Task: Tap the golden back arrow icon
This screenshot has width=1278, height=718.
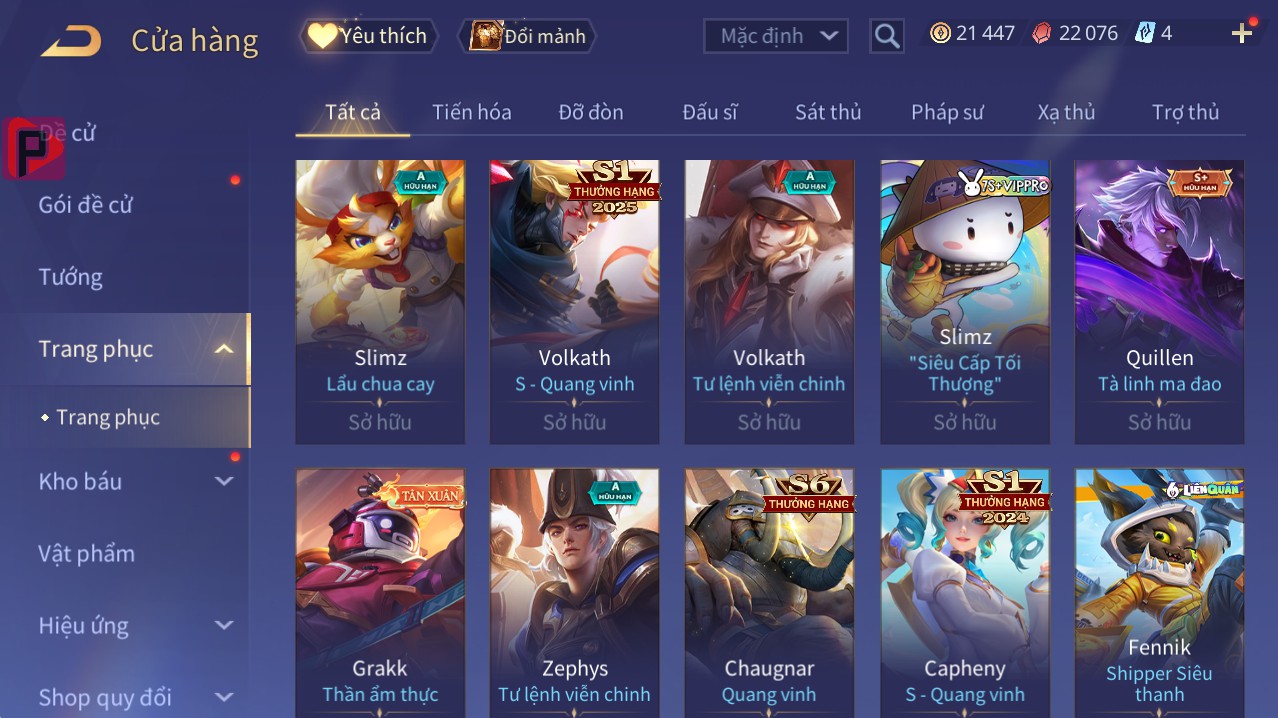Action: (x=71, y=41)
